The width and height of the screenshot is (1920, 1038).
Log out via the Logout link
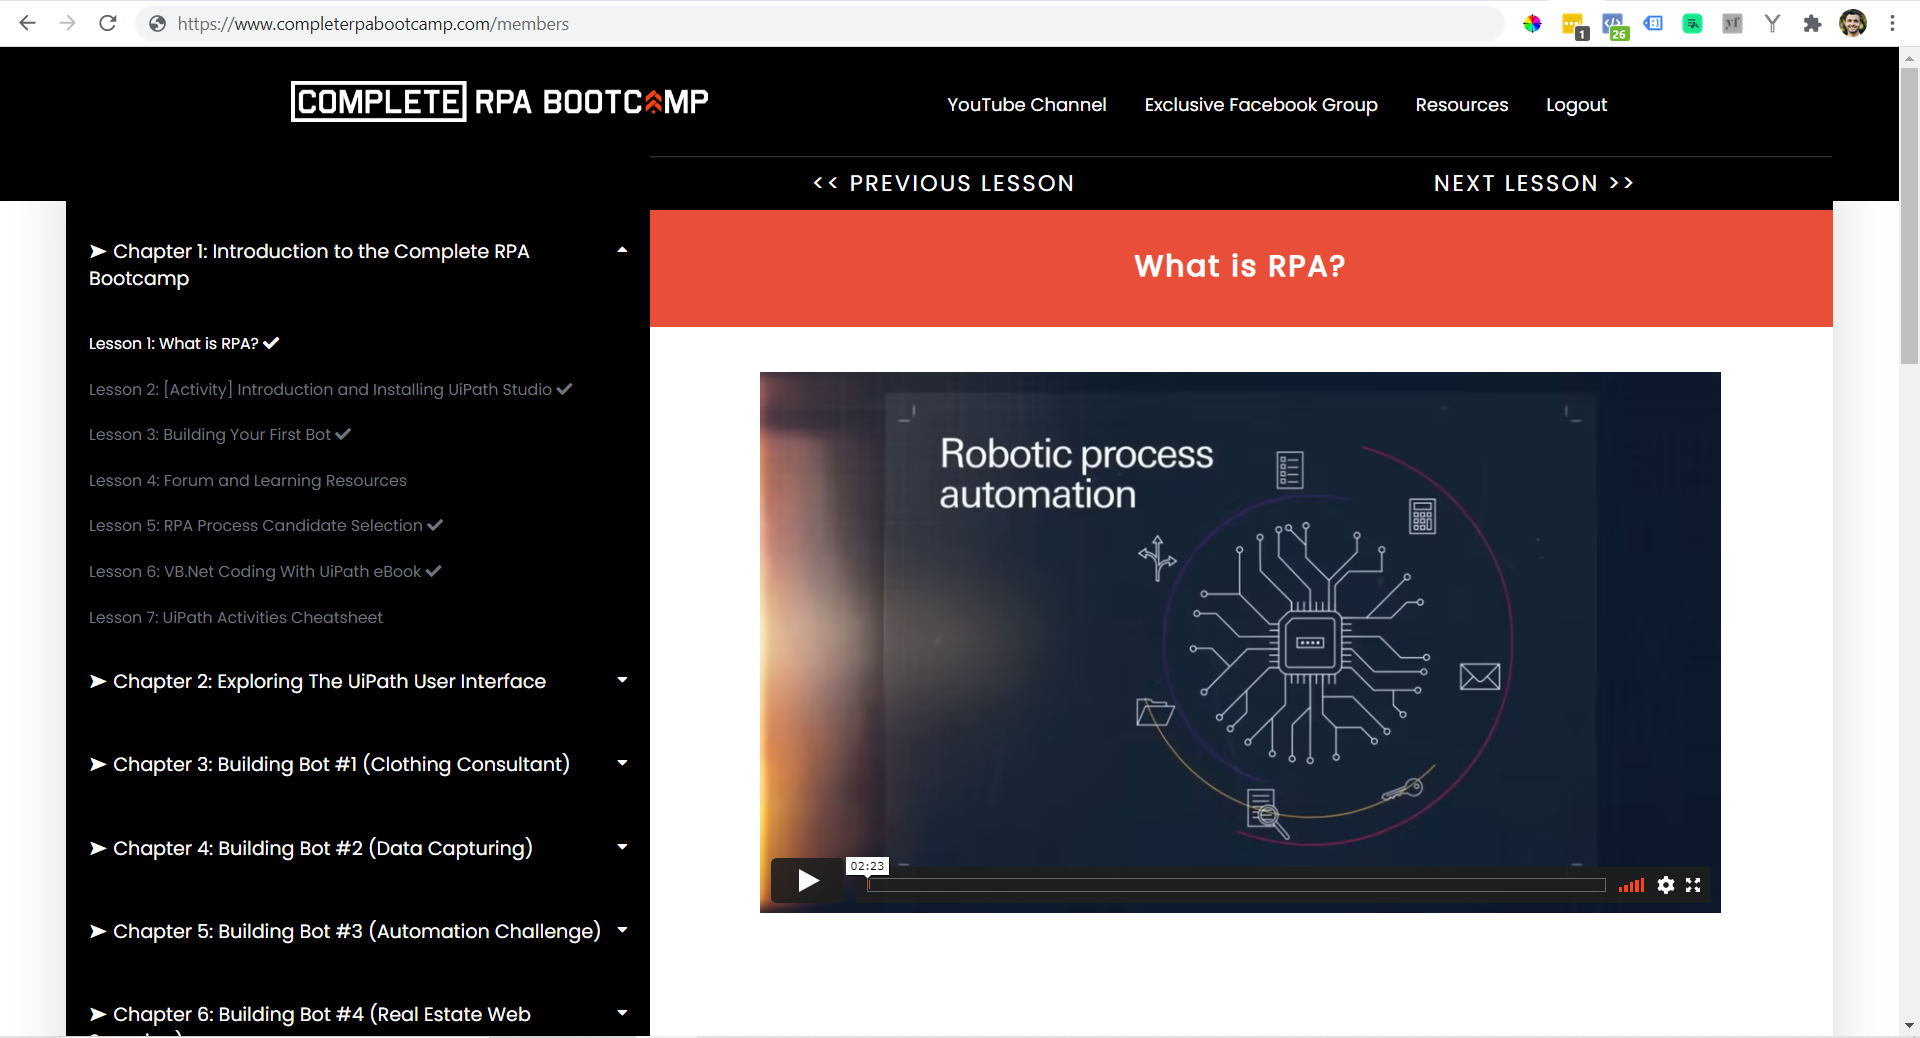coord(1576,104)
